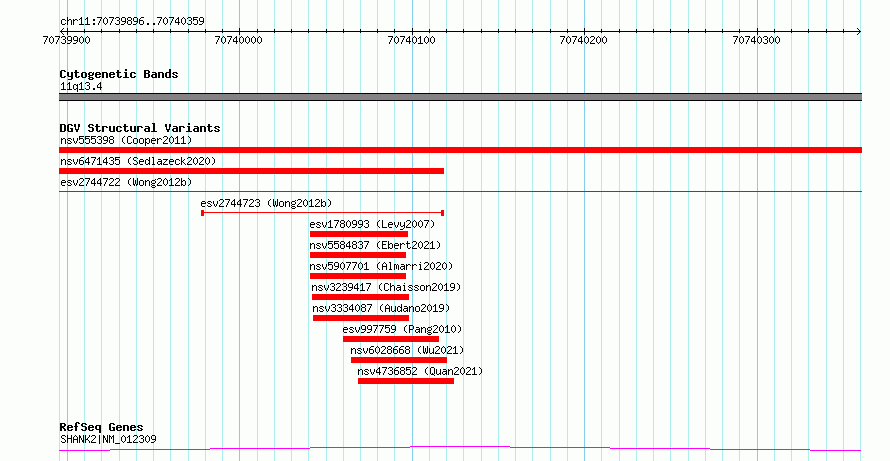The width and height of the screenshot is (890, 461).
Task: Click the RefSeq Genes track title
Action: (x=101, y=427)
